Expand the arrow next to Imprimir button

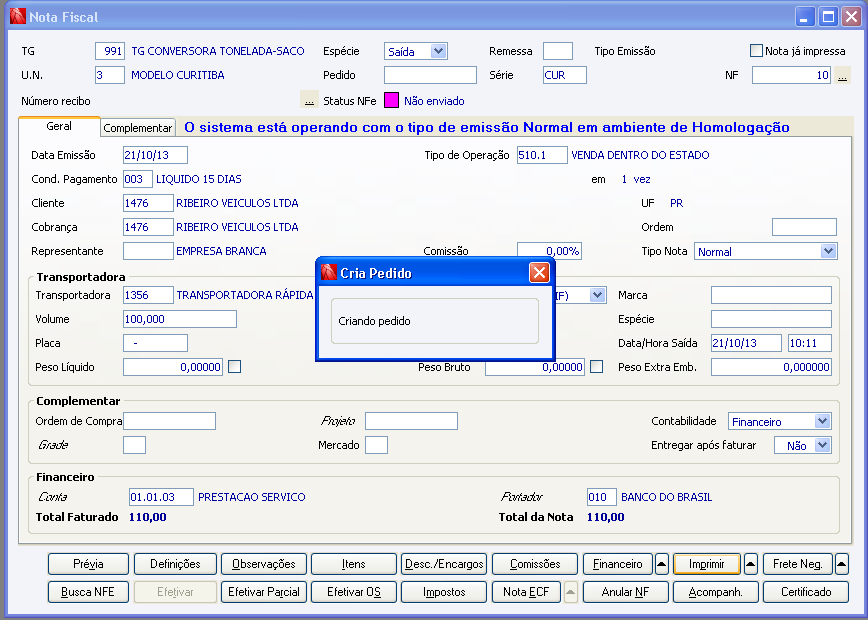click(751, 564)
